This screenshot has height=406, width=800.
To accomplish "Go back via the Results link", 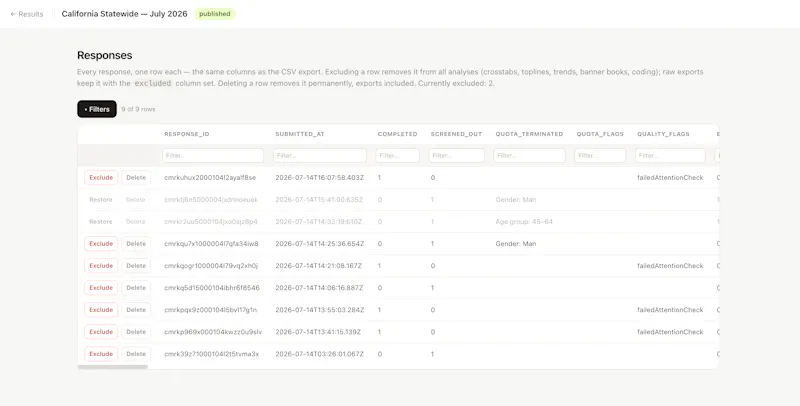I will [x=27, y=14].
